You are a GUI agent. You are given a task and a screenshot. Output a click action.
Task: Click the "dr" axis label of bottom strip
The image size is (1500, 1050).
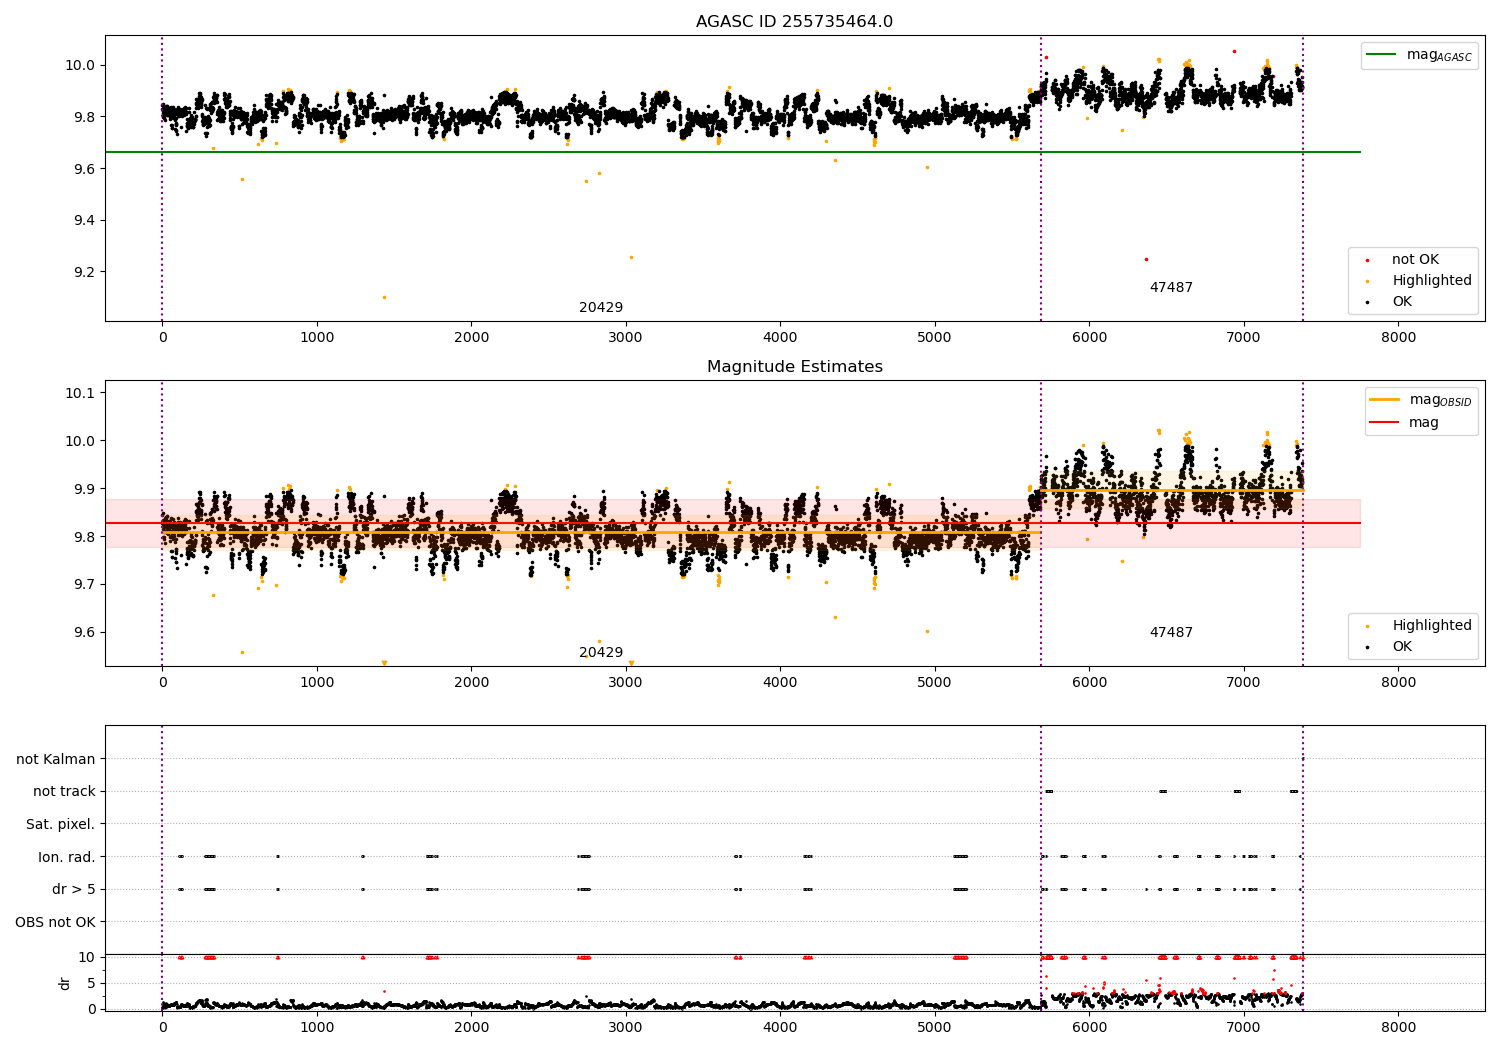(65, 983)
